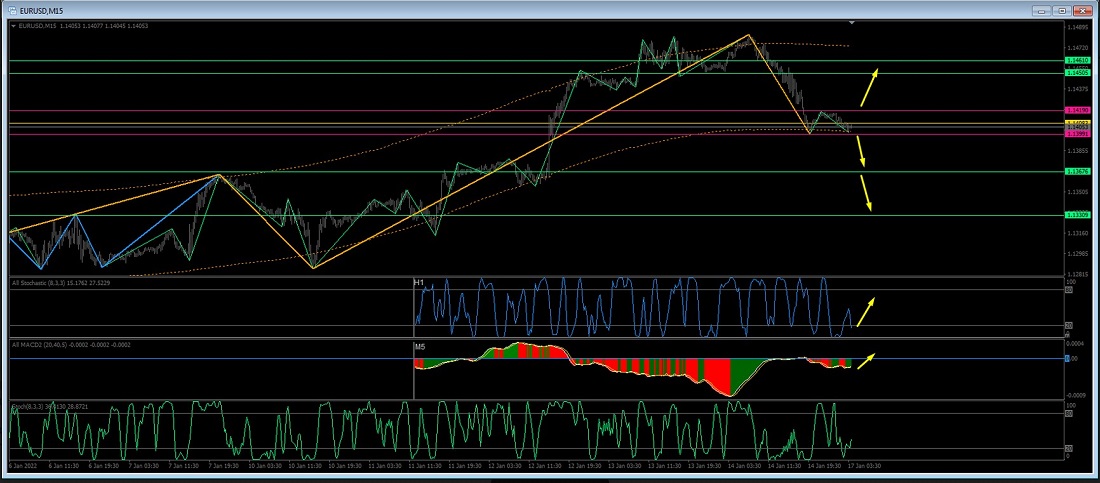
Task: Select the lowest downward yellow arrow above 1.13309
Action: pos(867,193)
